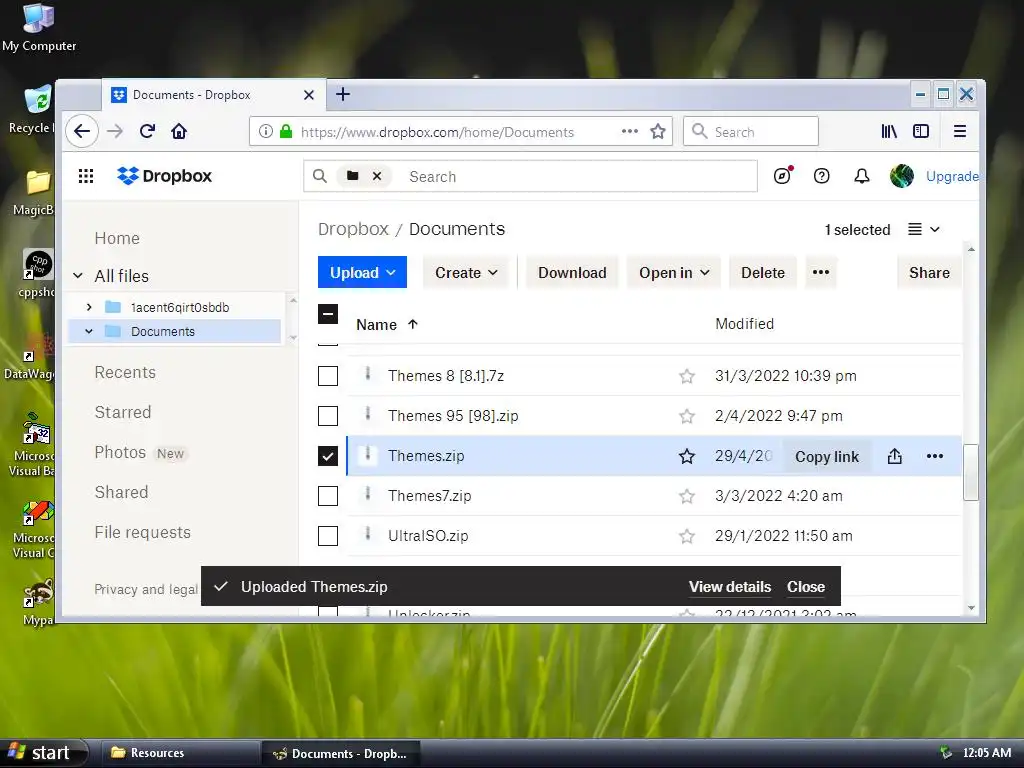Click share icon on Themes.zip row
The image size is (1024, 768).
click(895, 456)
